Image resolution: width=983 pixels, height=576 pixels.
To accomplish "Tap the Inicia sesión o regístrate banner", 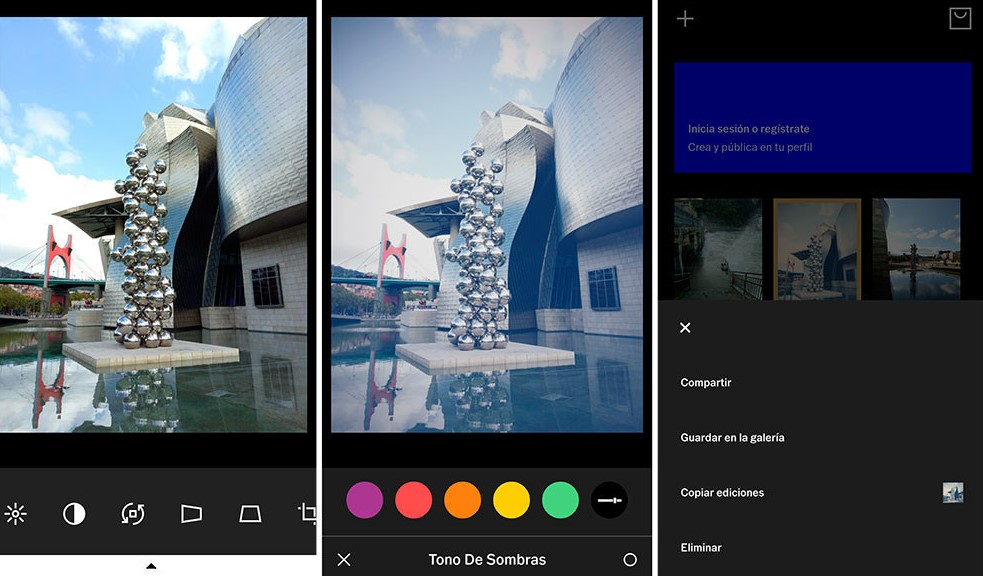I will pyautogui.click(x=822, y=118).
